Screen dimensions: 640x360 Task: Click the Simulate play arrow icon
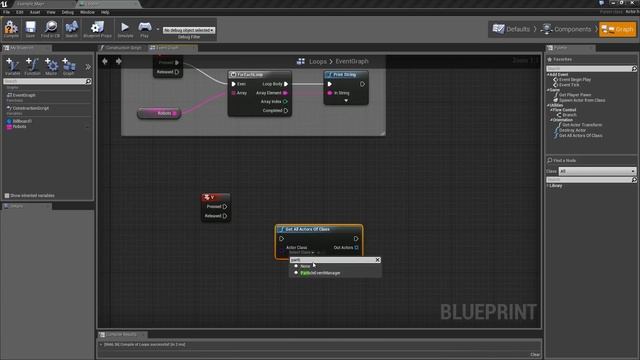pos(125,27)
